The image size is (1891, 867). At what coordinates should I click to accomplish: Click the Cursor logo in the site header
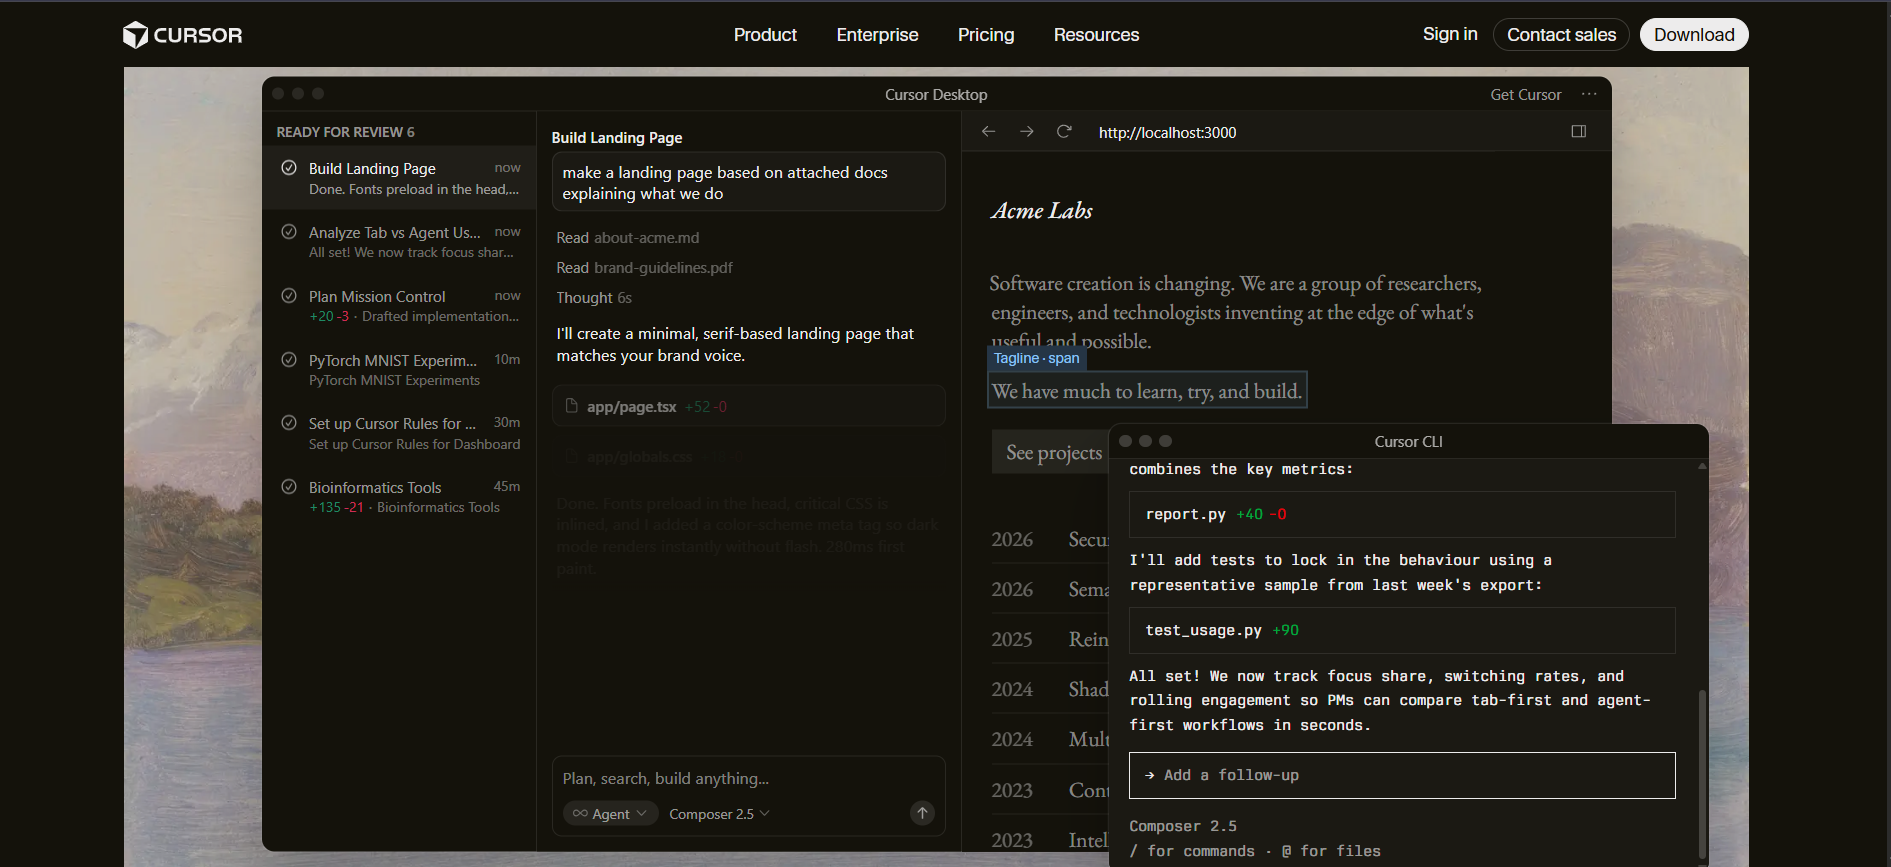click(182, 35)
